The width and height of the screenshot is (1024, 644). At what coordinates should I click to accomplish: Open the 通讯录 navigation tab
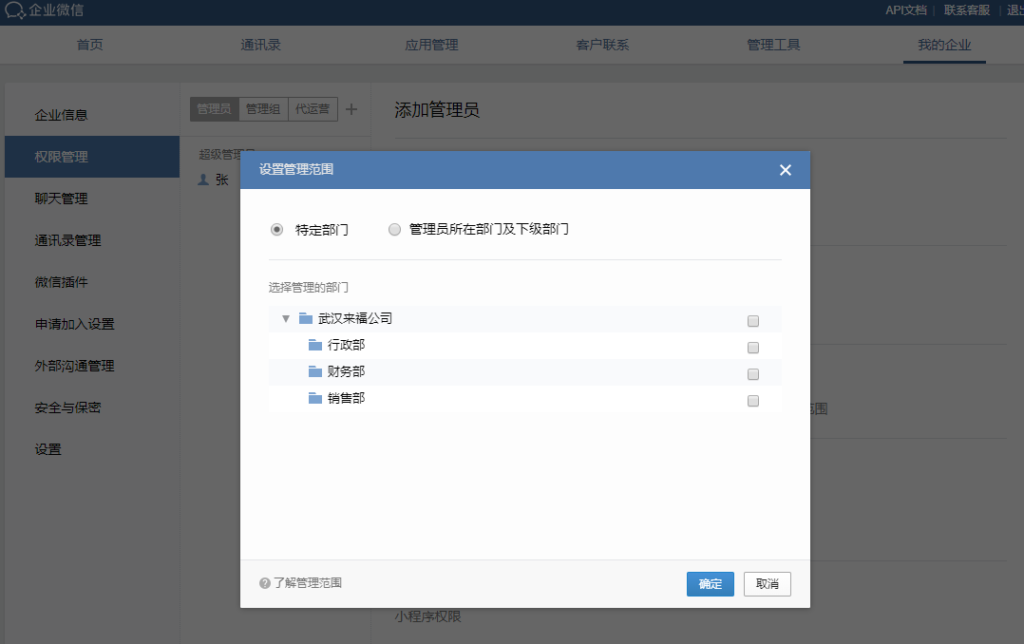260,44
